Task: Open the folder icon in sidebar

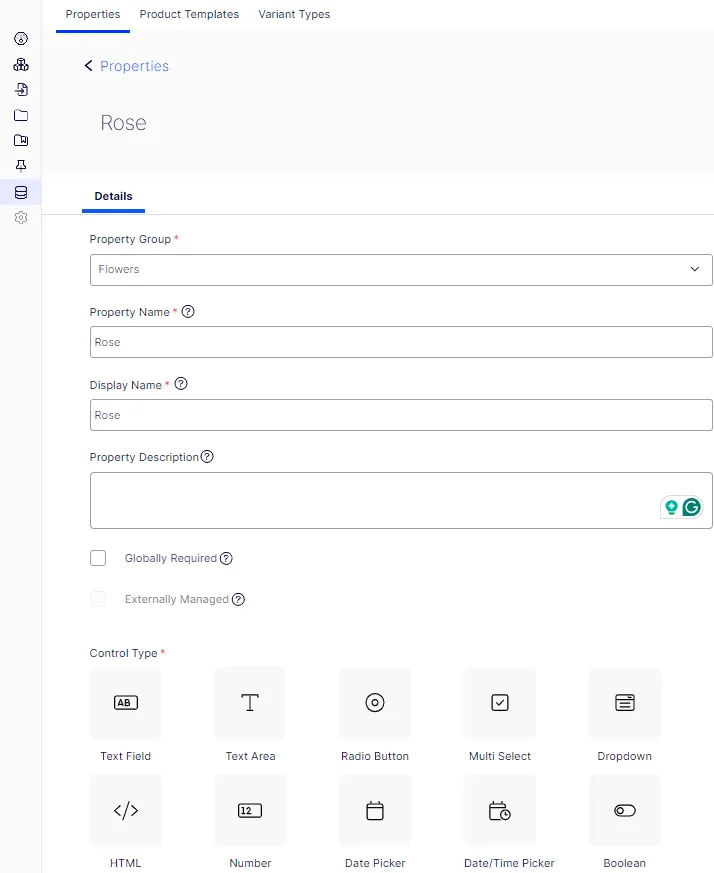Action: (21, 115)
